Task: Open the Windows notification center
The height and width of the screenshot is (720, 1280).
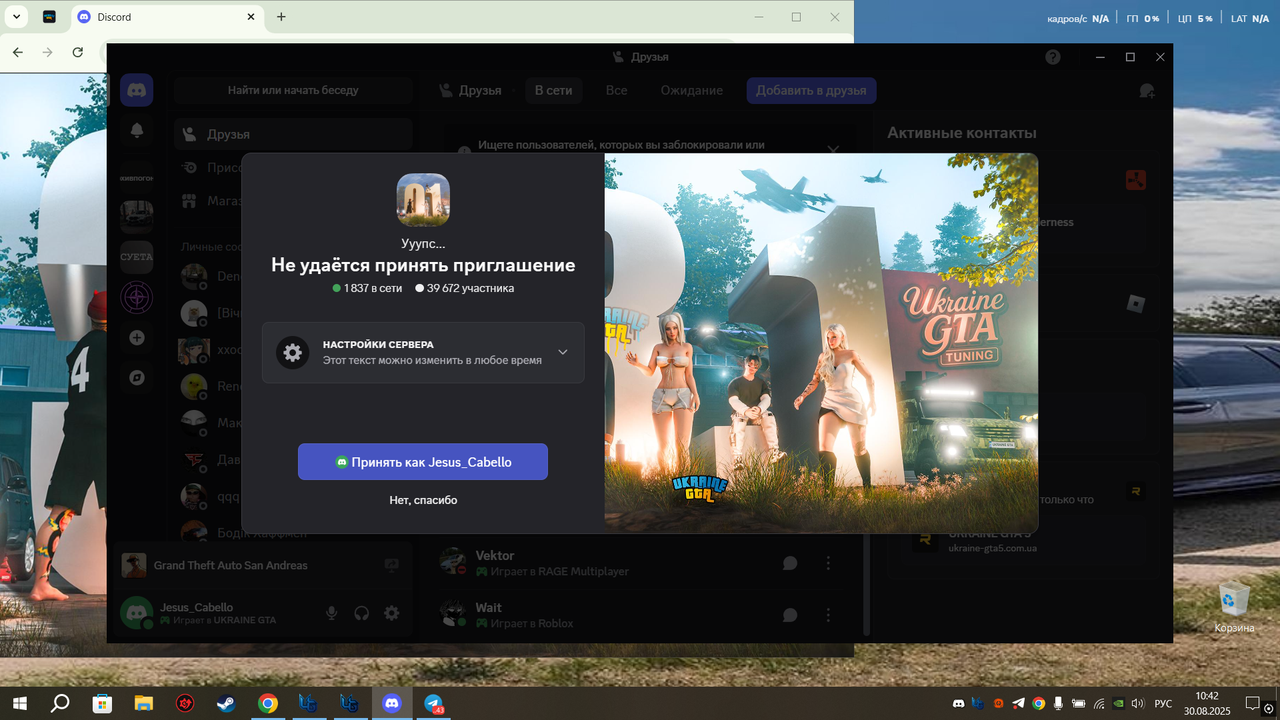Action: point(1253,703)
